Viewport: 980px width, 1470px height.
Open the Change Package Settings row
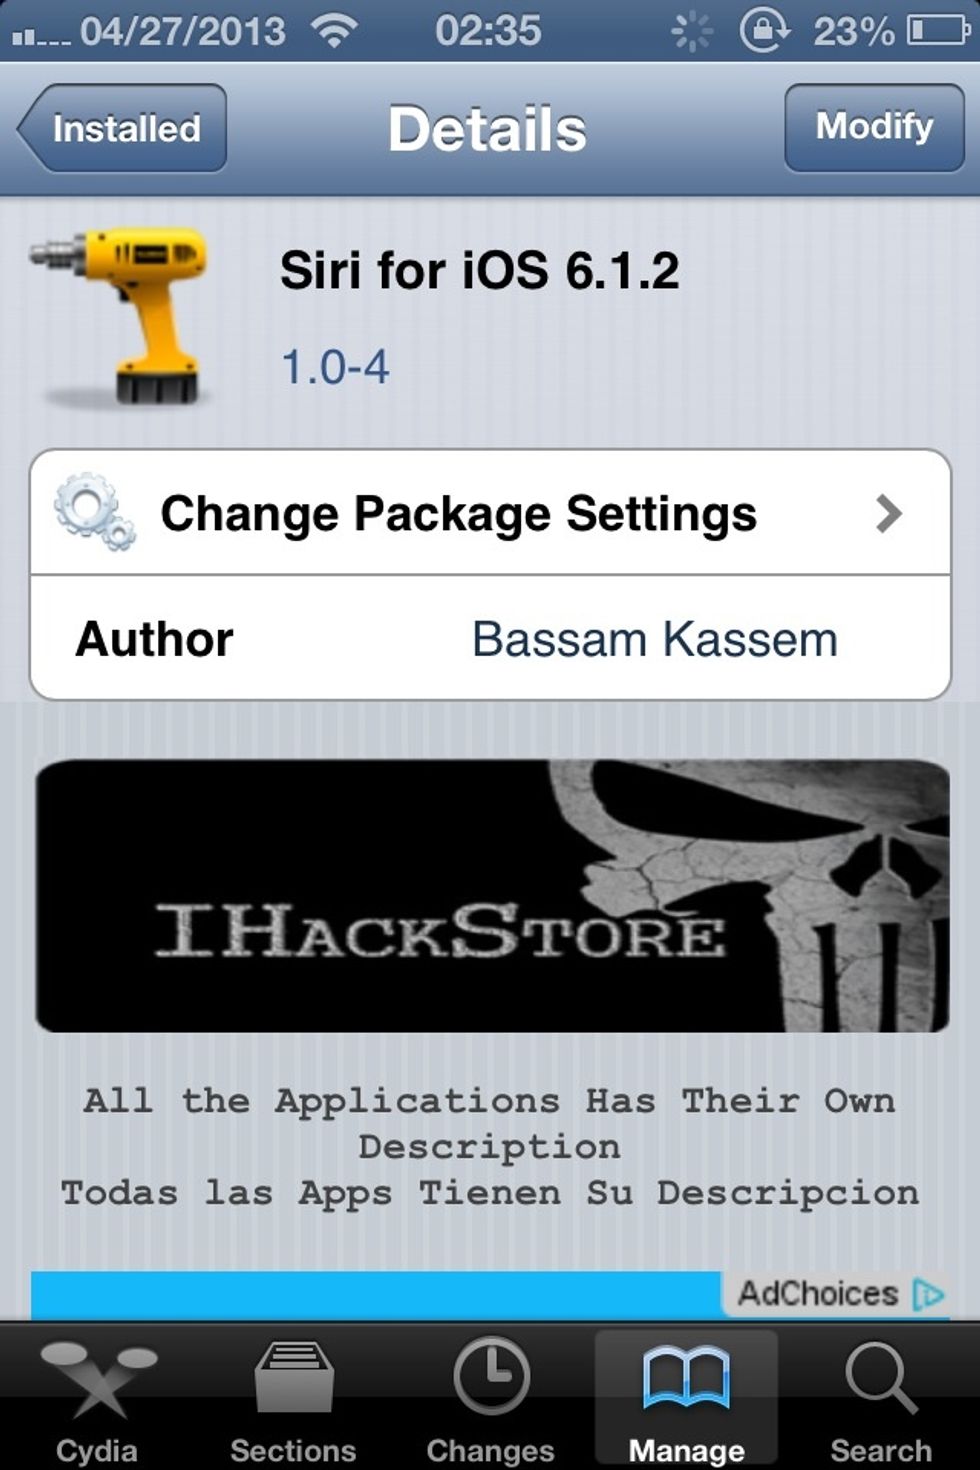[490, 513]
